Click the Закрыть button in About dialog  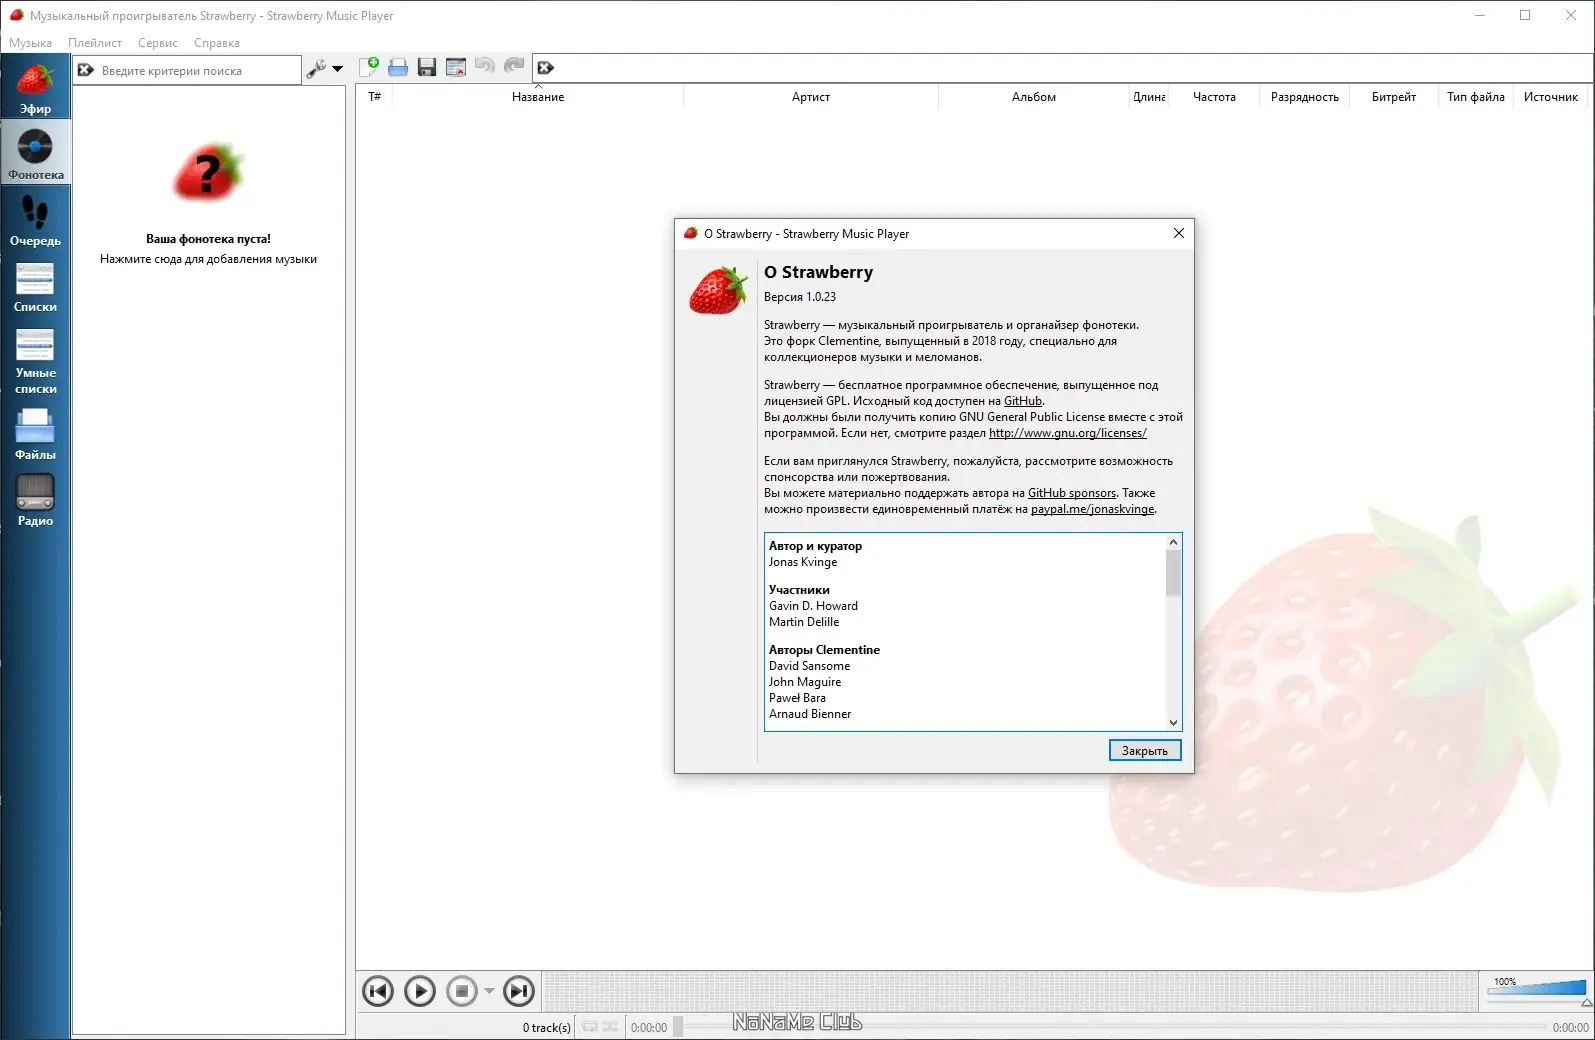coord(1145,751)
